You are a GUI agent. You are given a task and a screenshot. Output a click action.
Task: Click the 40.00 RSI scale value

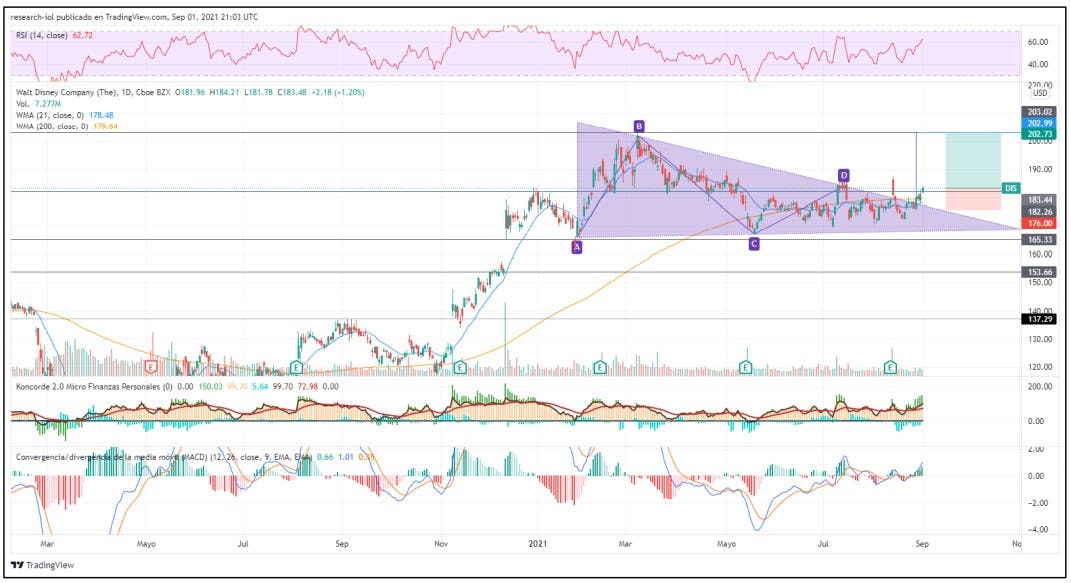[x=1038, y=65]
